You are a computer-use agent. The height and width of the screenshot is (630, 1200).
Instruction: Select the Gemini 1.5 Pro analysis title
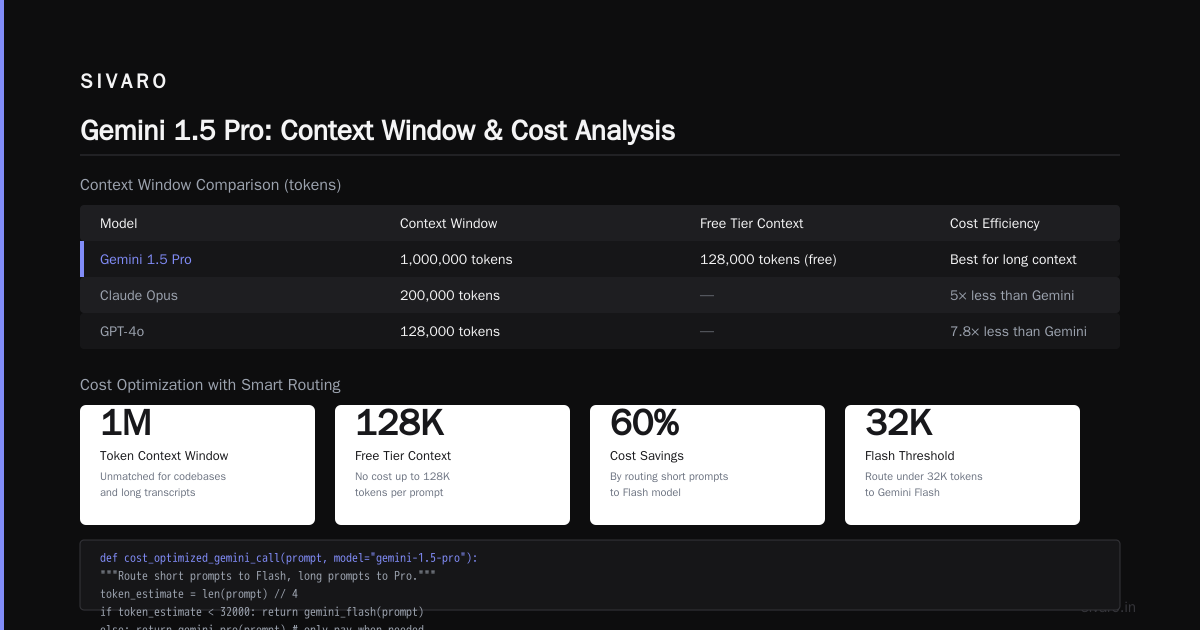click(377, 131)
